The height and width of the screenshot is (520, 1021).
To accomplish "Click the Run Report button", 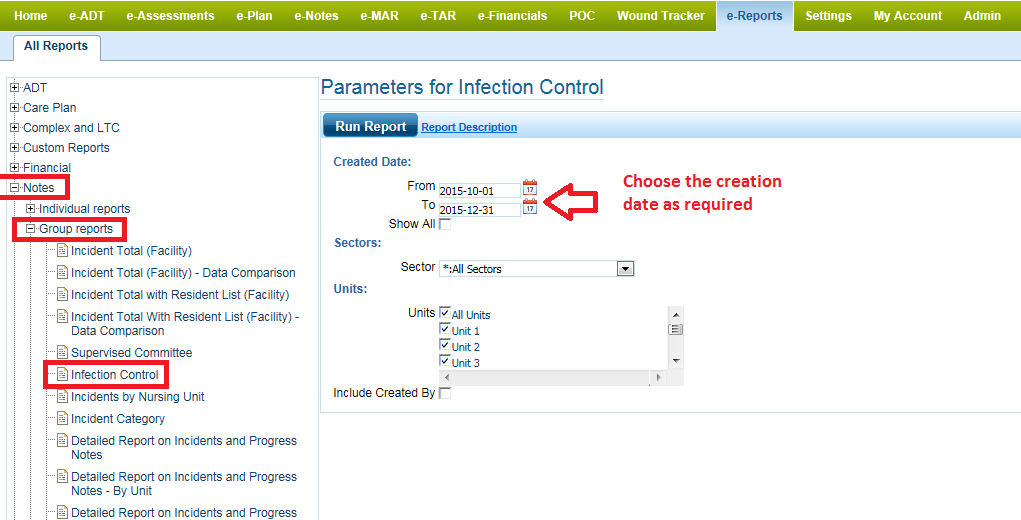I will pyautogui.click(x=370, y=127).
